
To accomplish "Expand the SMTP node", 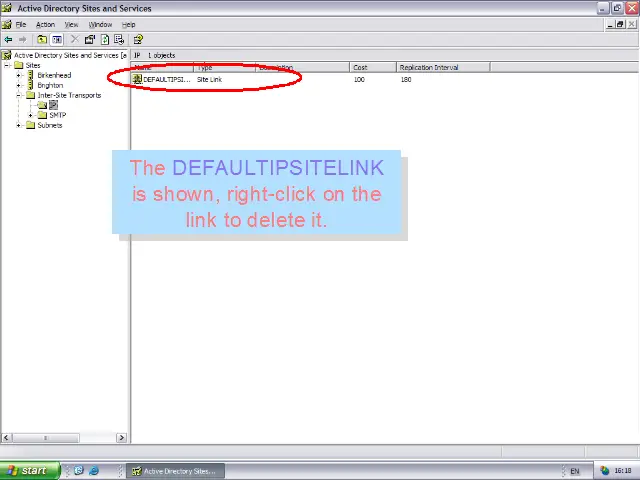I will (30, 115).
